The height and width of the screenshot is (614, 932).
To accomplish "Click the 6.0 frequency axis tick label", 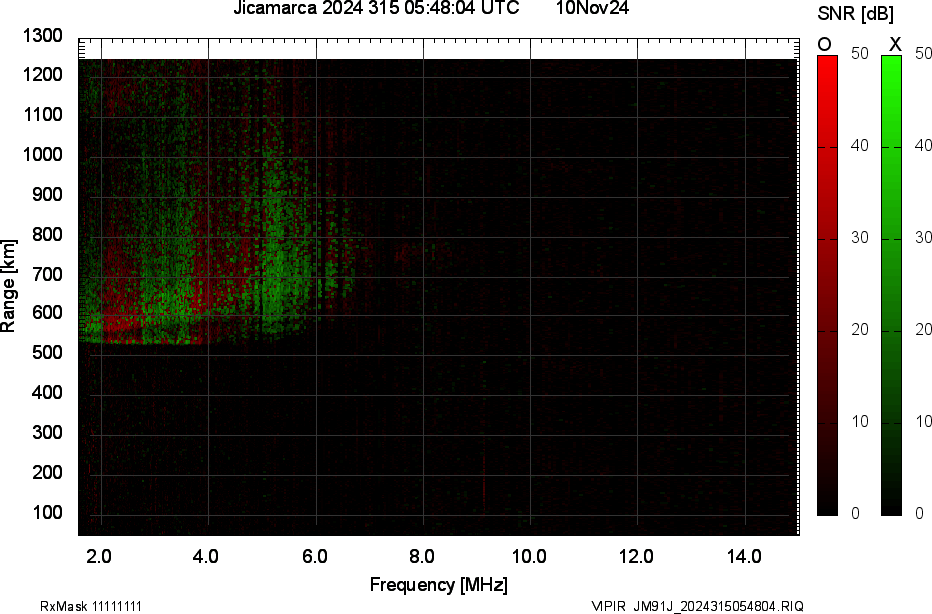I will coord(314,556).
